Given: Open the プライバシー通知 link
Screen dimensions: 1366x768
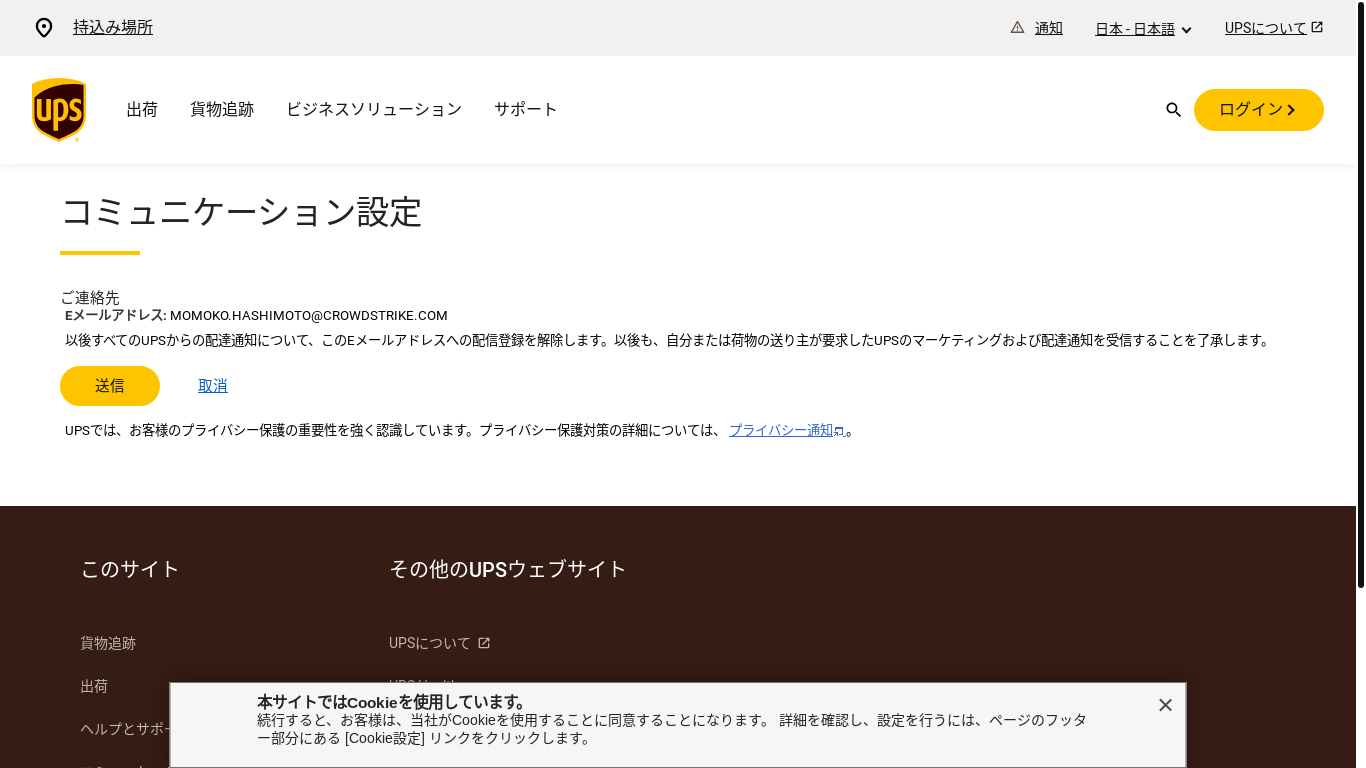Looking at the screenshot, I should pyautogui.click(x=786, y=430).
